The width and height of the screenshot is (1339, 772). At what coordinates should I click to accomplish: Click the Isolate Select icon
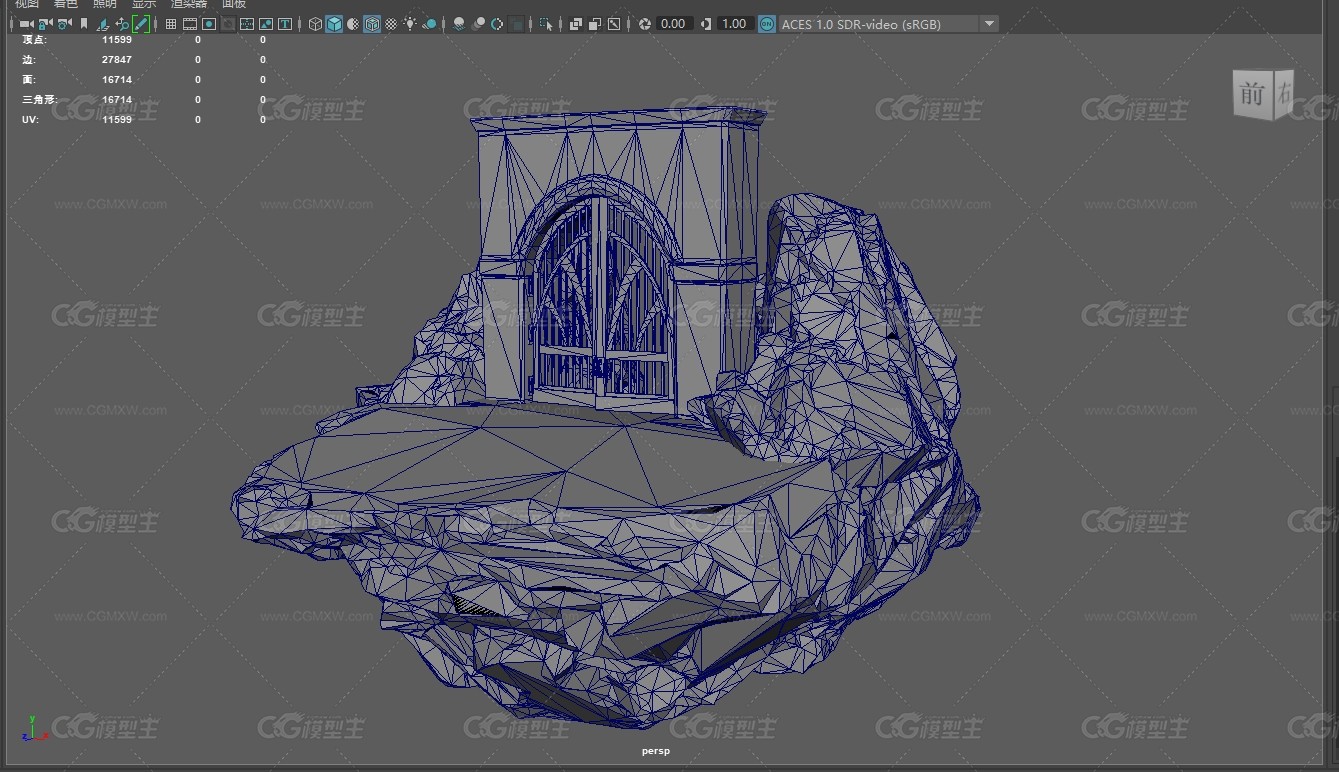[545, 24]
